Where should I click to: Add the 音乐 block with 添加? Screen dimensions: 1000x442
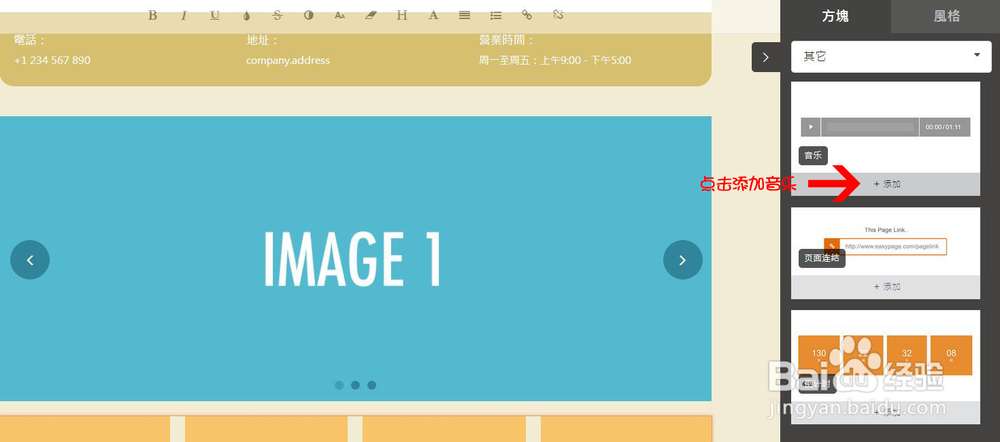click(x=885, y=184)
